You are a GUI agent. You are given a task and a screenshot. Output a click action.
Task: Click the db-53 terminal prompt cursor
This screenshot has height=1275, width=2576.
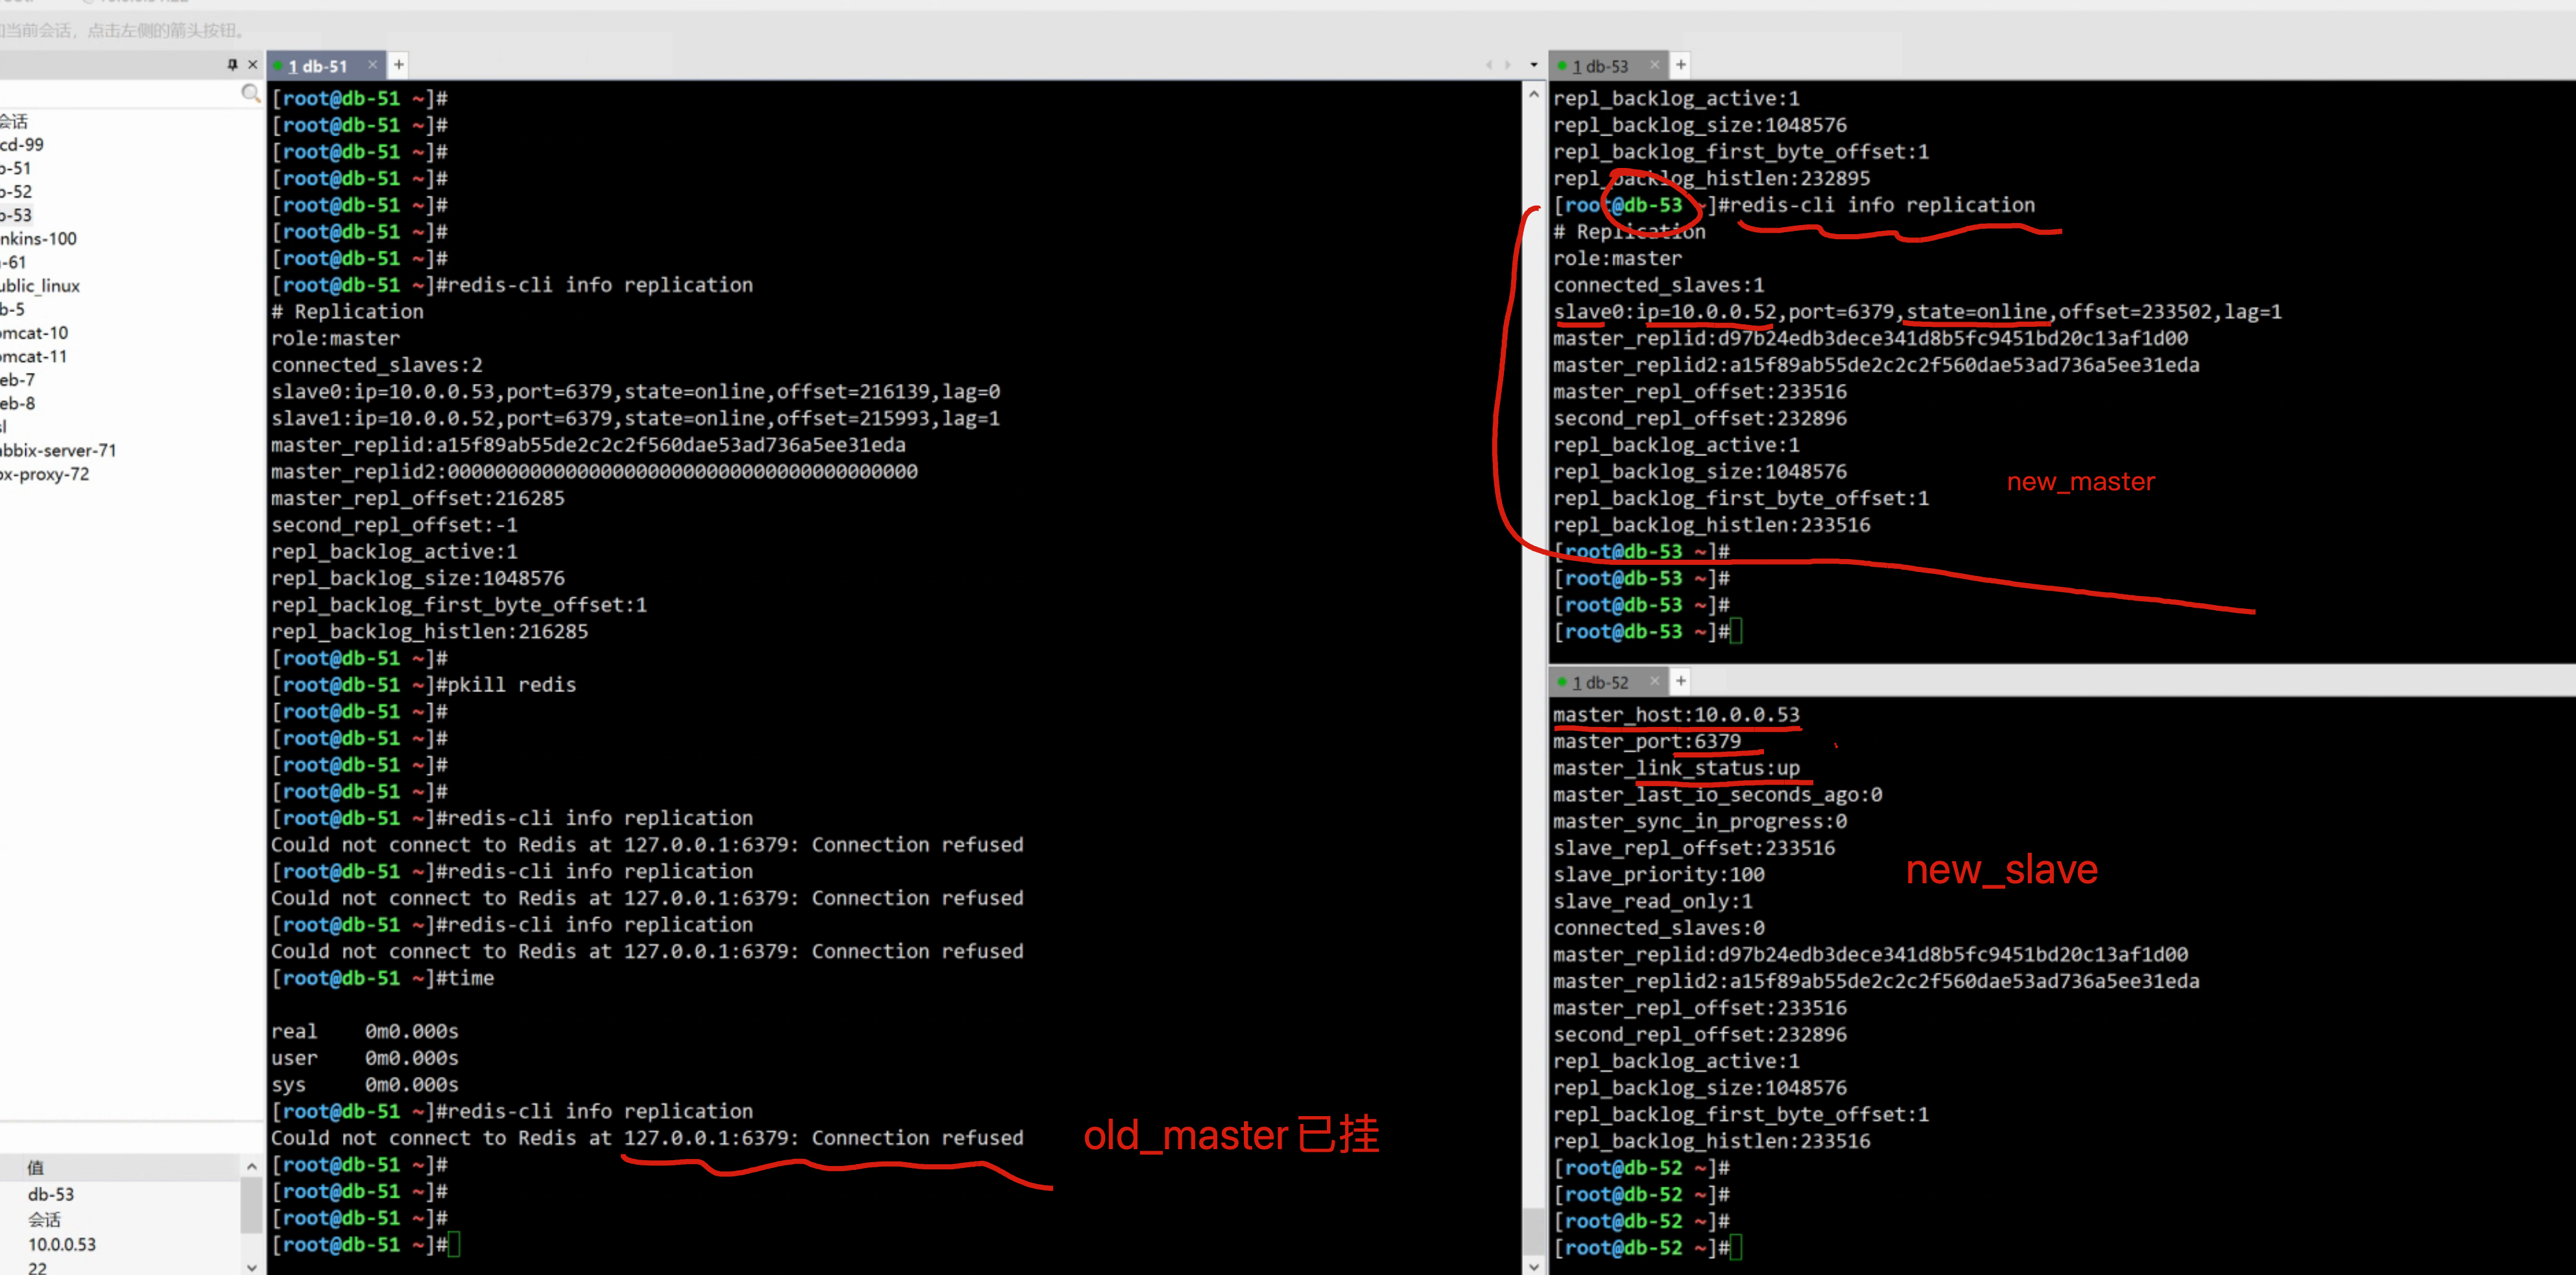(x=1736, y=632)
